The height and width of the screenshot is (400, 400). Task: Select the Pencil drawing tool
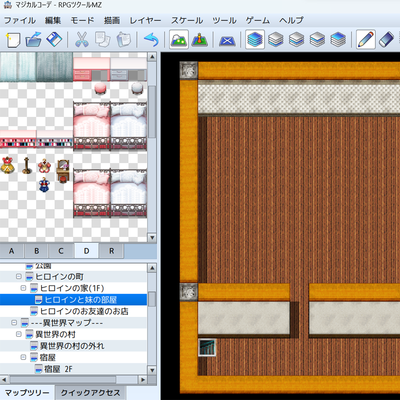tap(366, 40)
